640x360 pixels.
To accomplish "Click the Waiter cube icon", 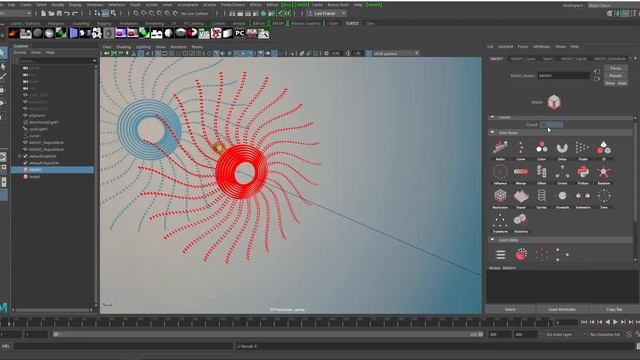I will point(554,102).
